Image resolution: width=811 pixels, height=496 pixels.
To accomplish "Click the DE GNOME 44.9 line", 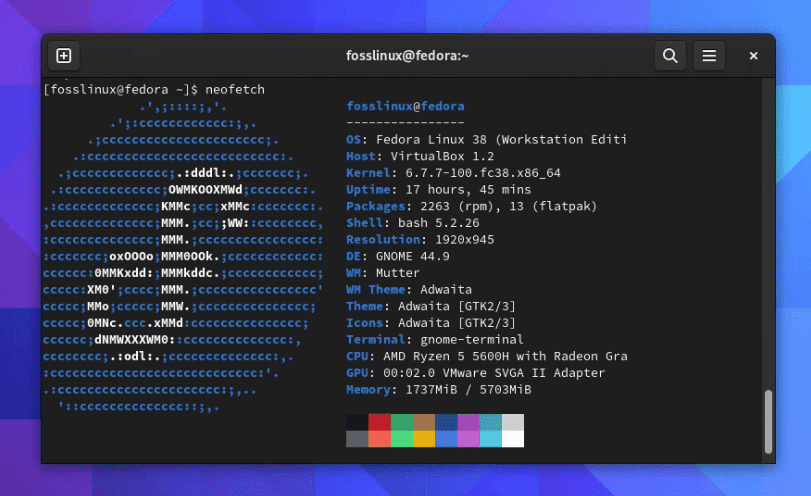I will (398, 256).
